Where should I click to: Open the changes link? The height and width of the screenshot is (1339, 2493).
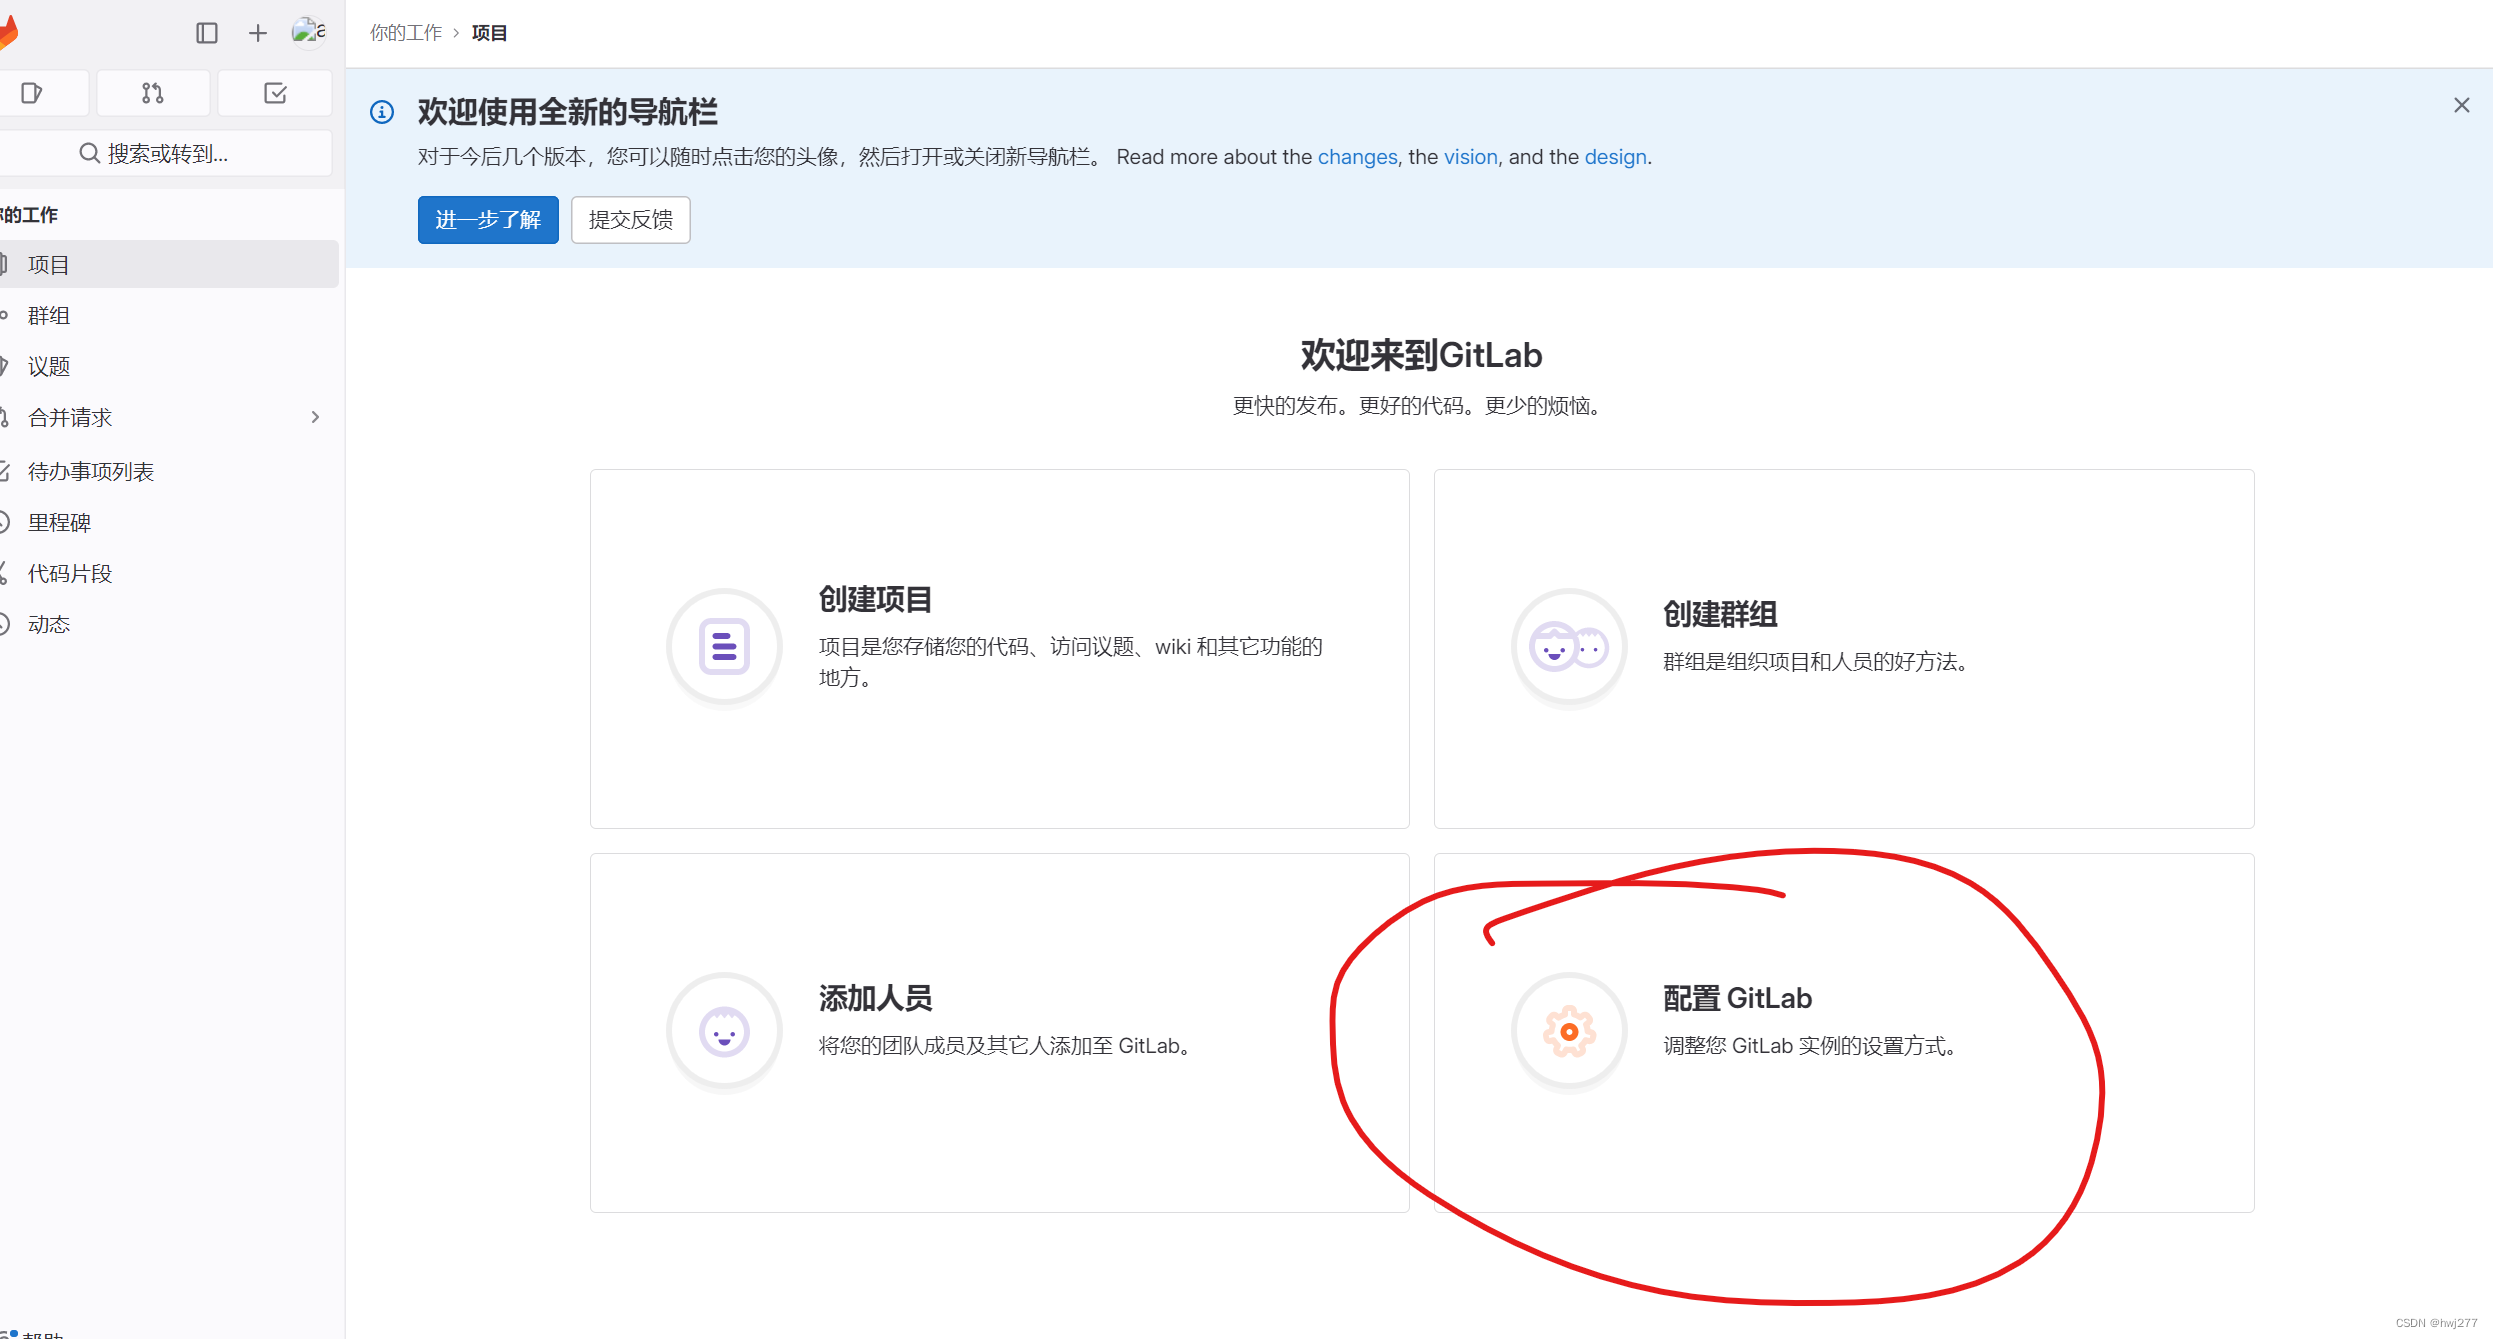coord(1357,157)
